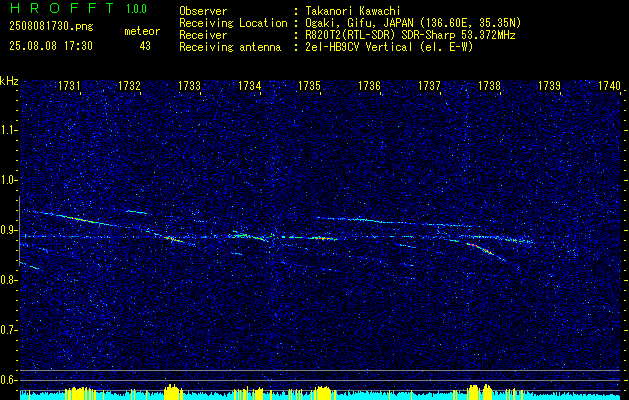This screenshot has width=629, height=400.
Task: Click the meteor count value 43
Action: point(145,46)
